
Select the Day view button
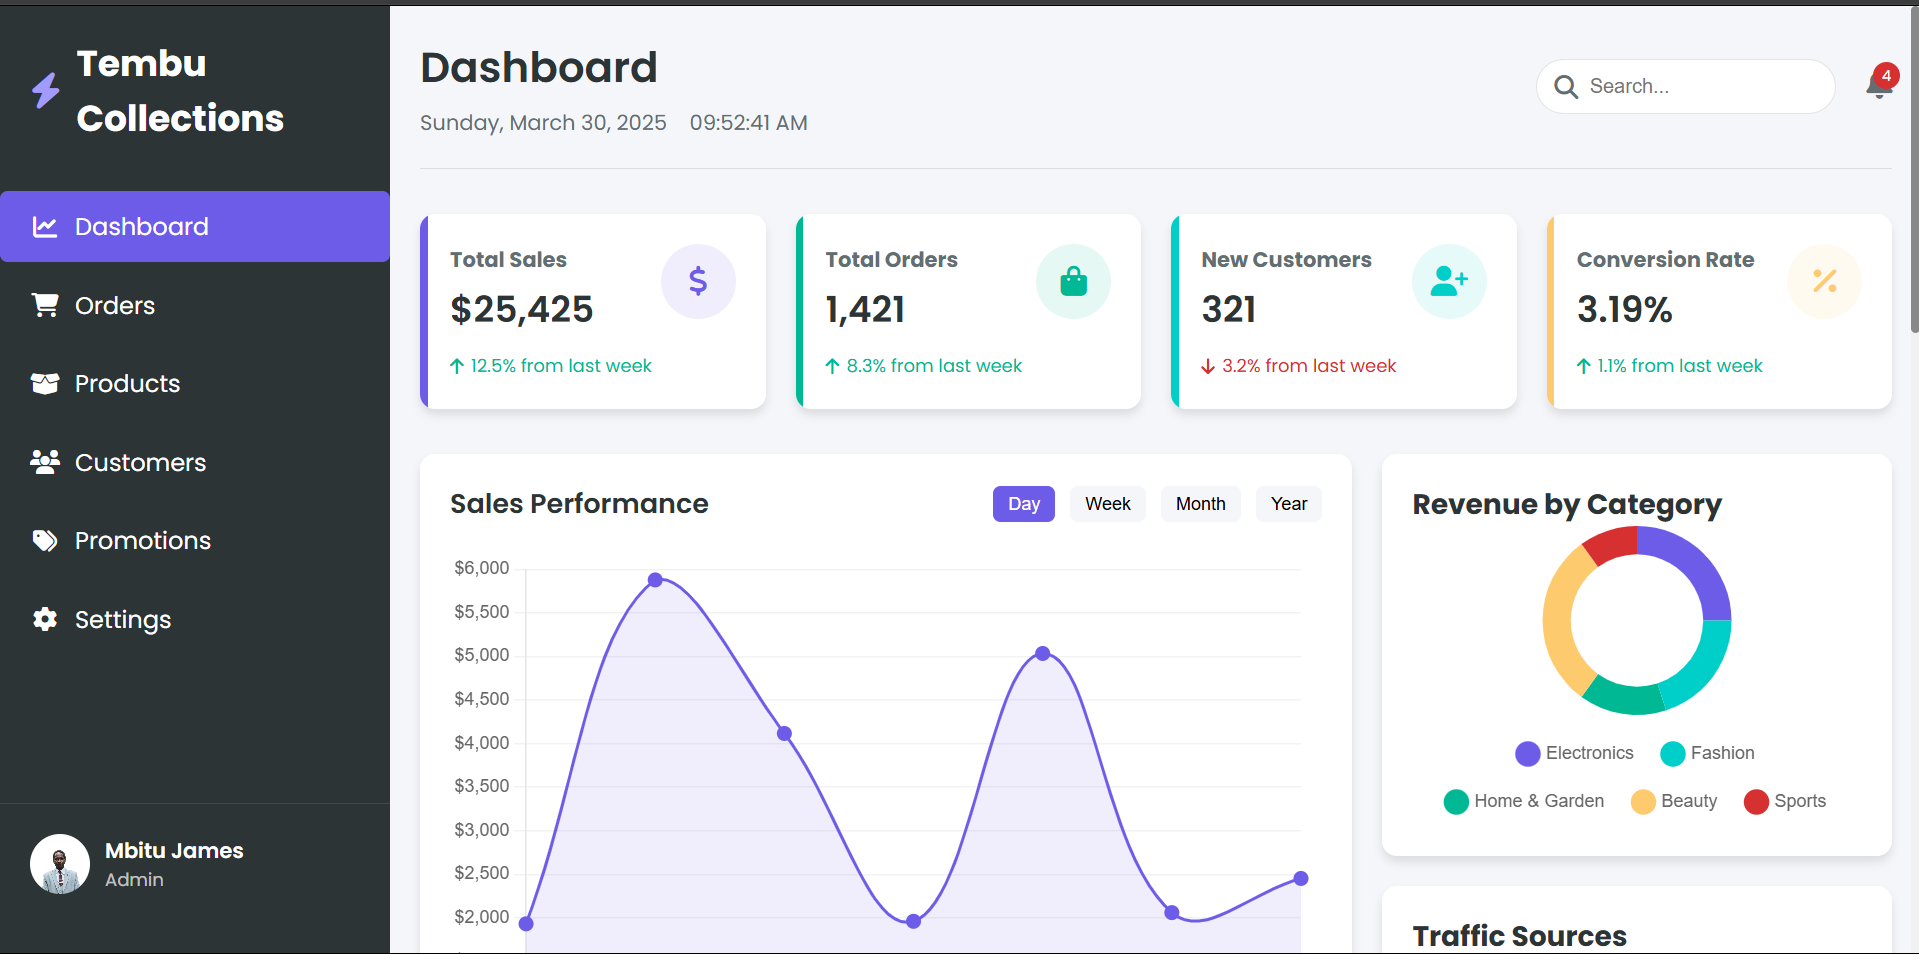tap(1023, 503)
